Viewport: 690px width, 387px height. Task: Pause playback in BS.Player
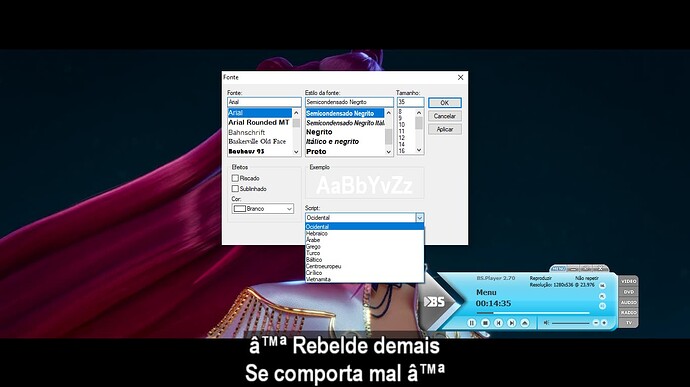pyautogui.click(x=471, y=323)
